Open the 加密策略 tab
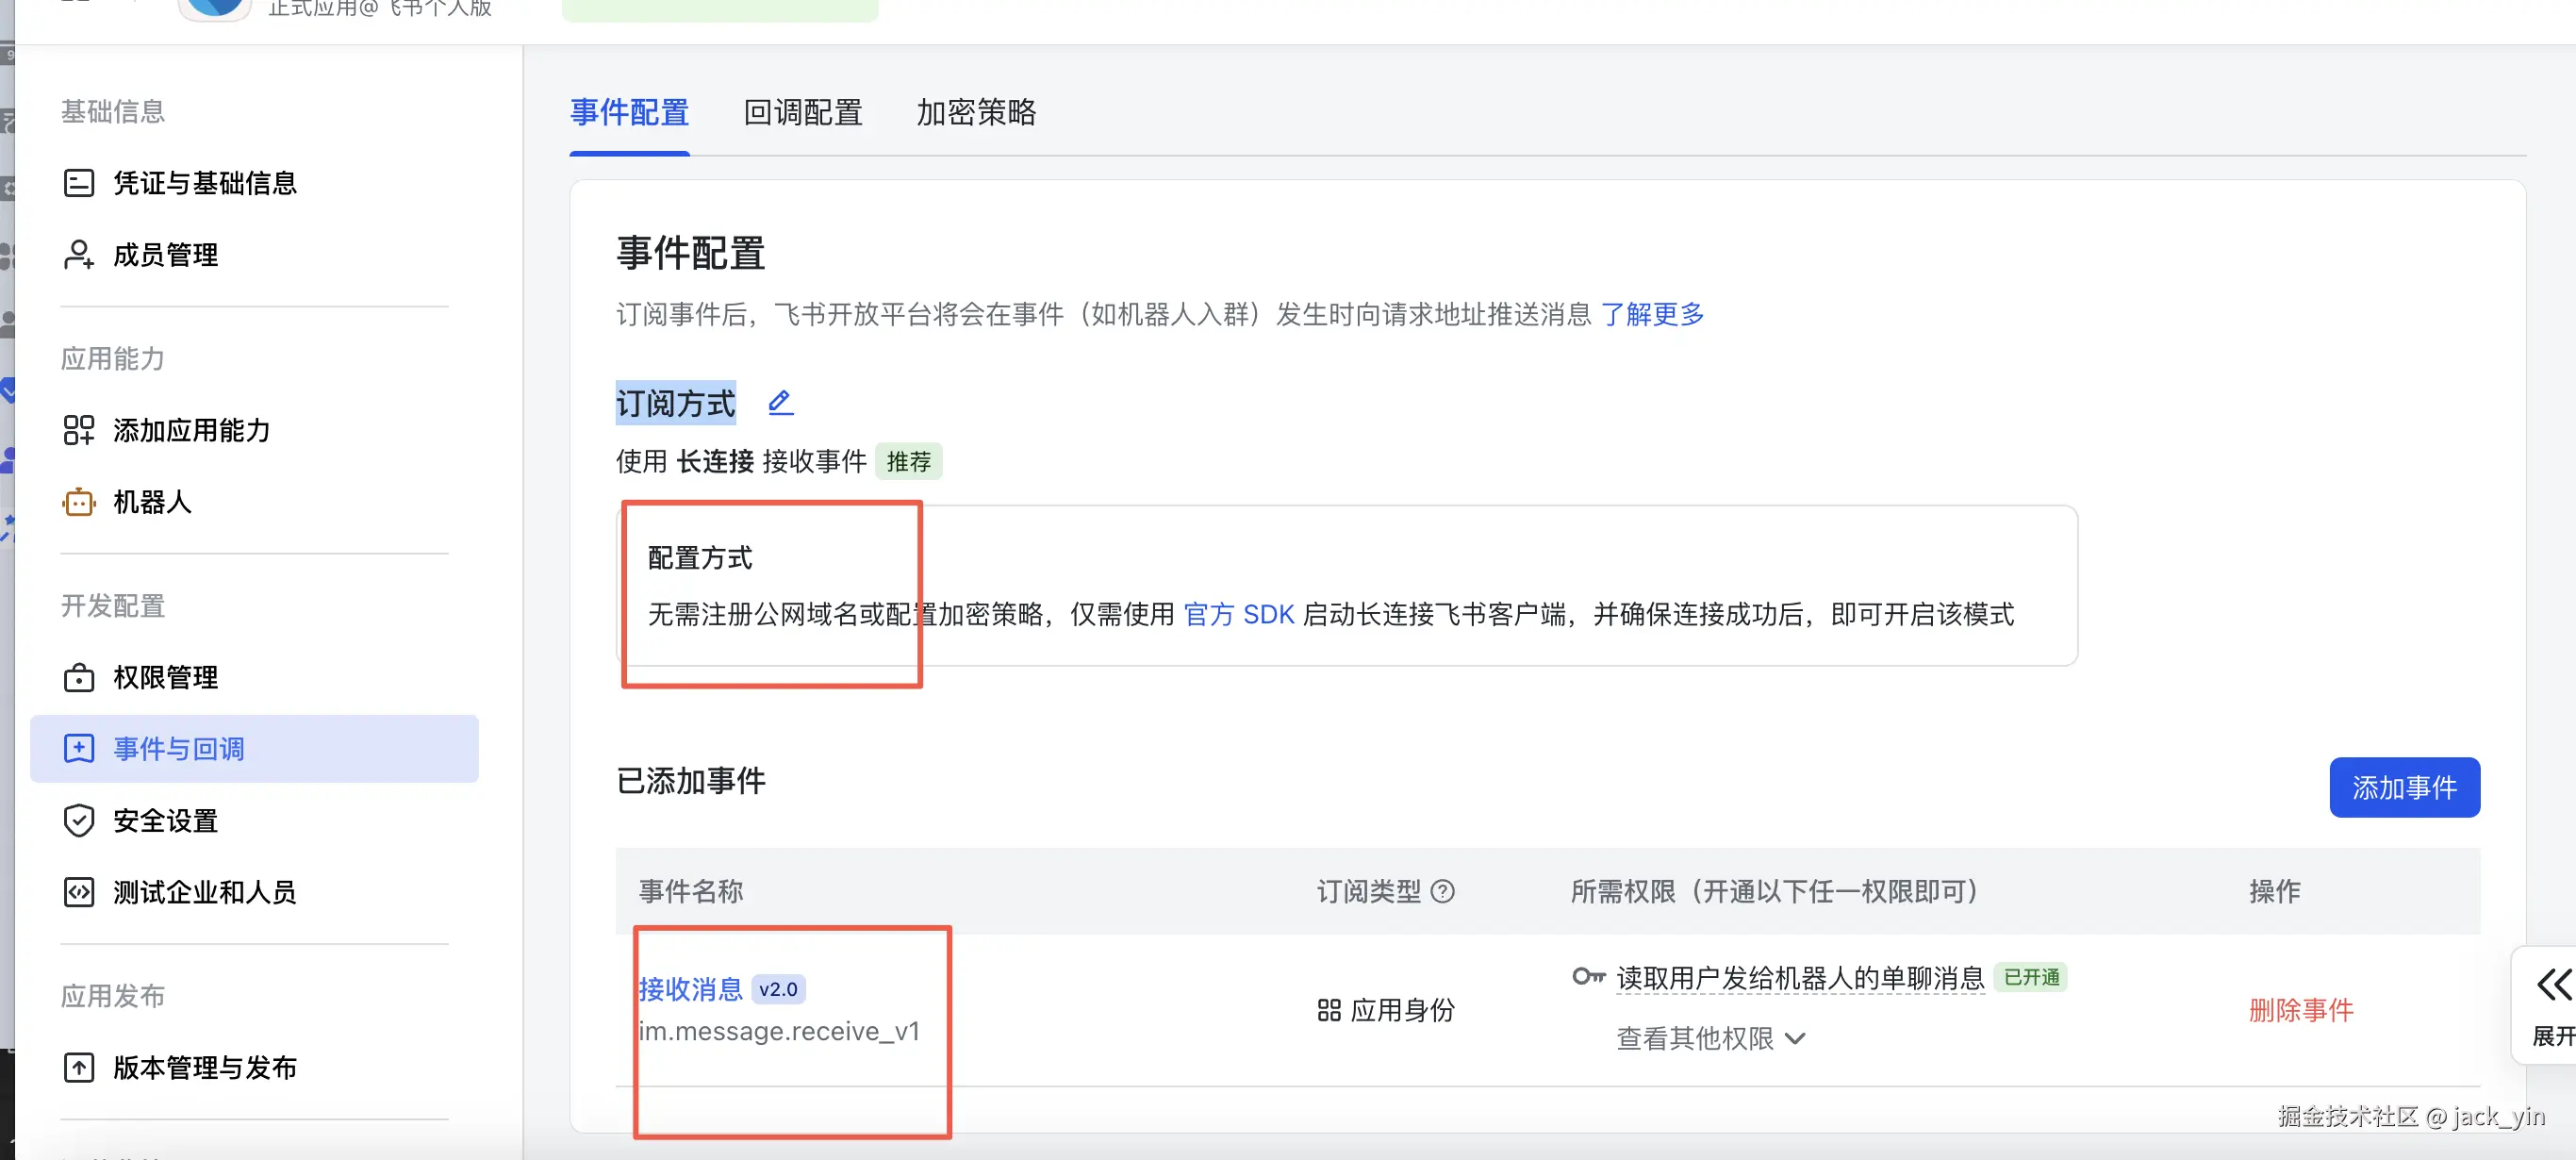This screenshot has width=2576, height=1160. [976, 112]
